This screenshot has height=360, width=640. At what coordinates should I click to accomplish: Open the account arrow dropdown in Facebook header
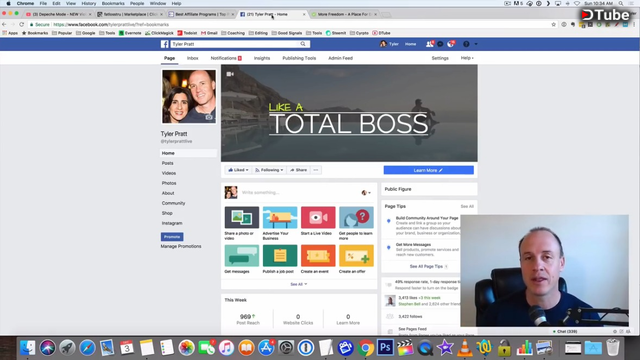[476, 44]
